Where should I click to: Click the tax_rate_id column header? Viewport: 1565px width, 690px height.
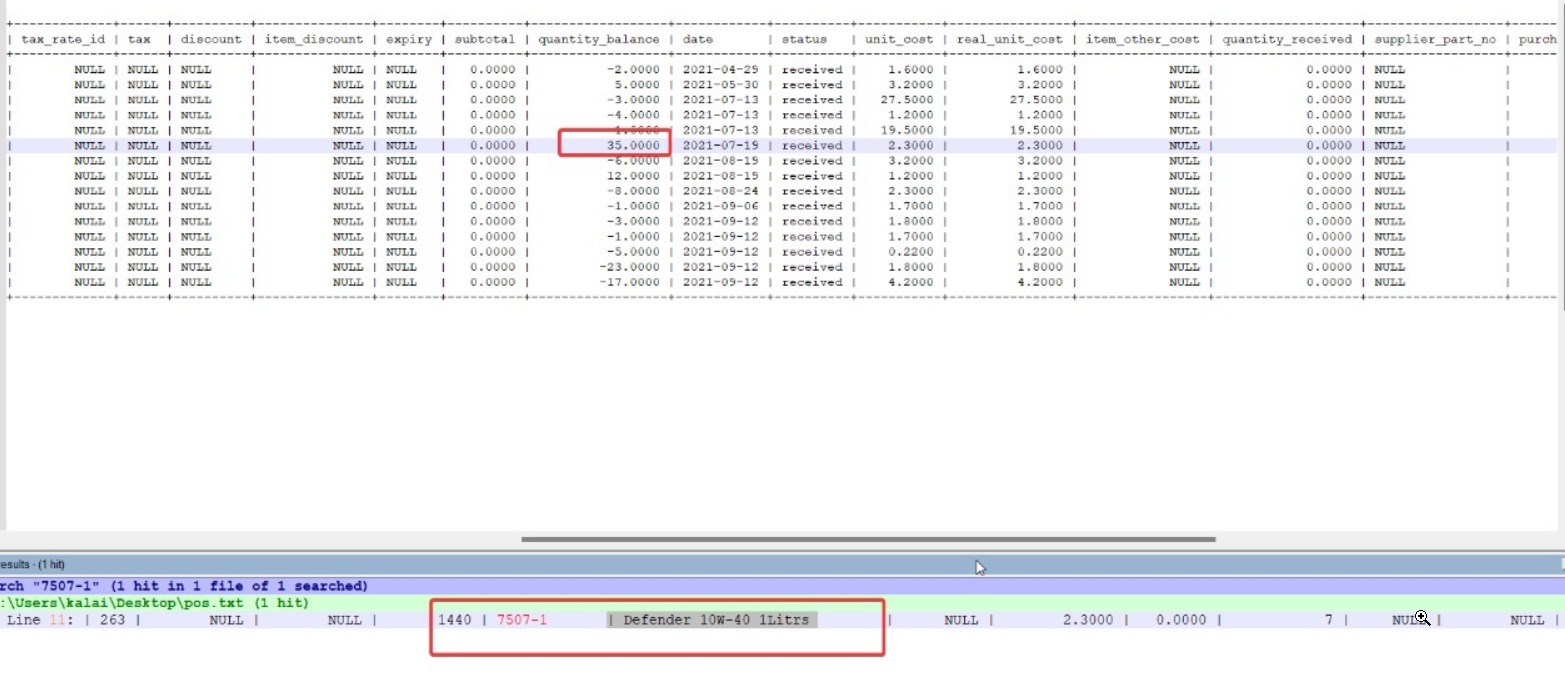(x=63, y=40)
